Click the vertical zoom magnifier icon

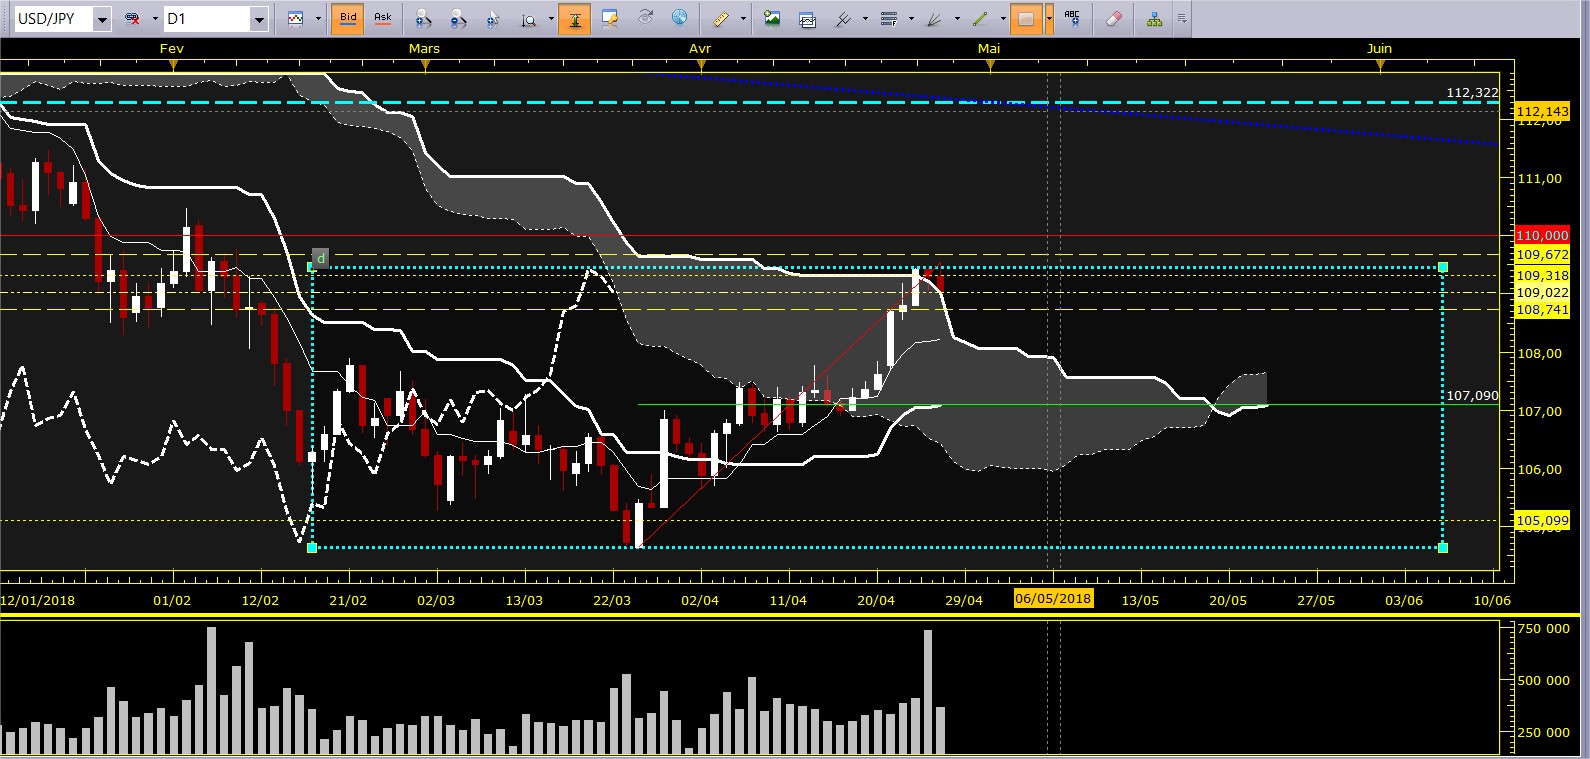(529, 19)
